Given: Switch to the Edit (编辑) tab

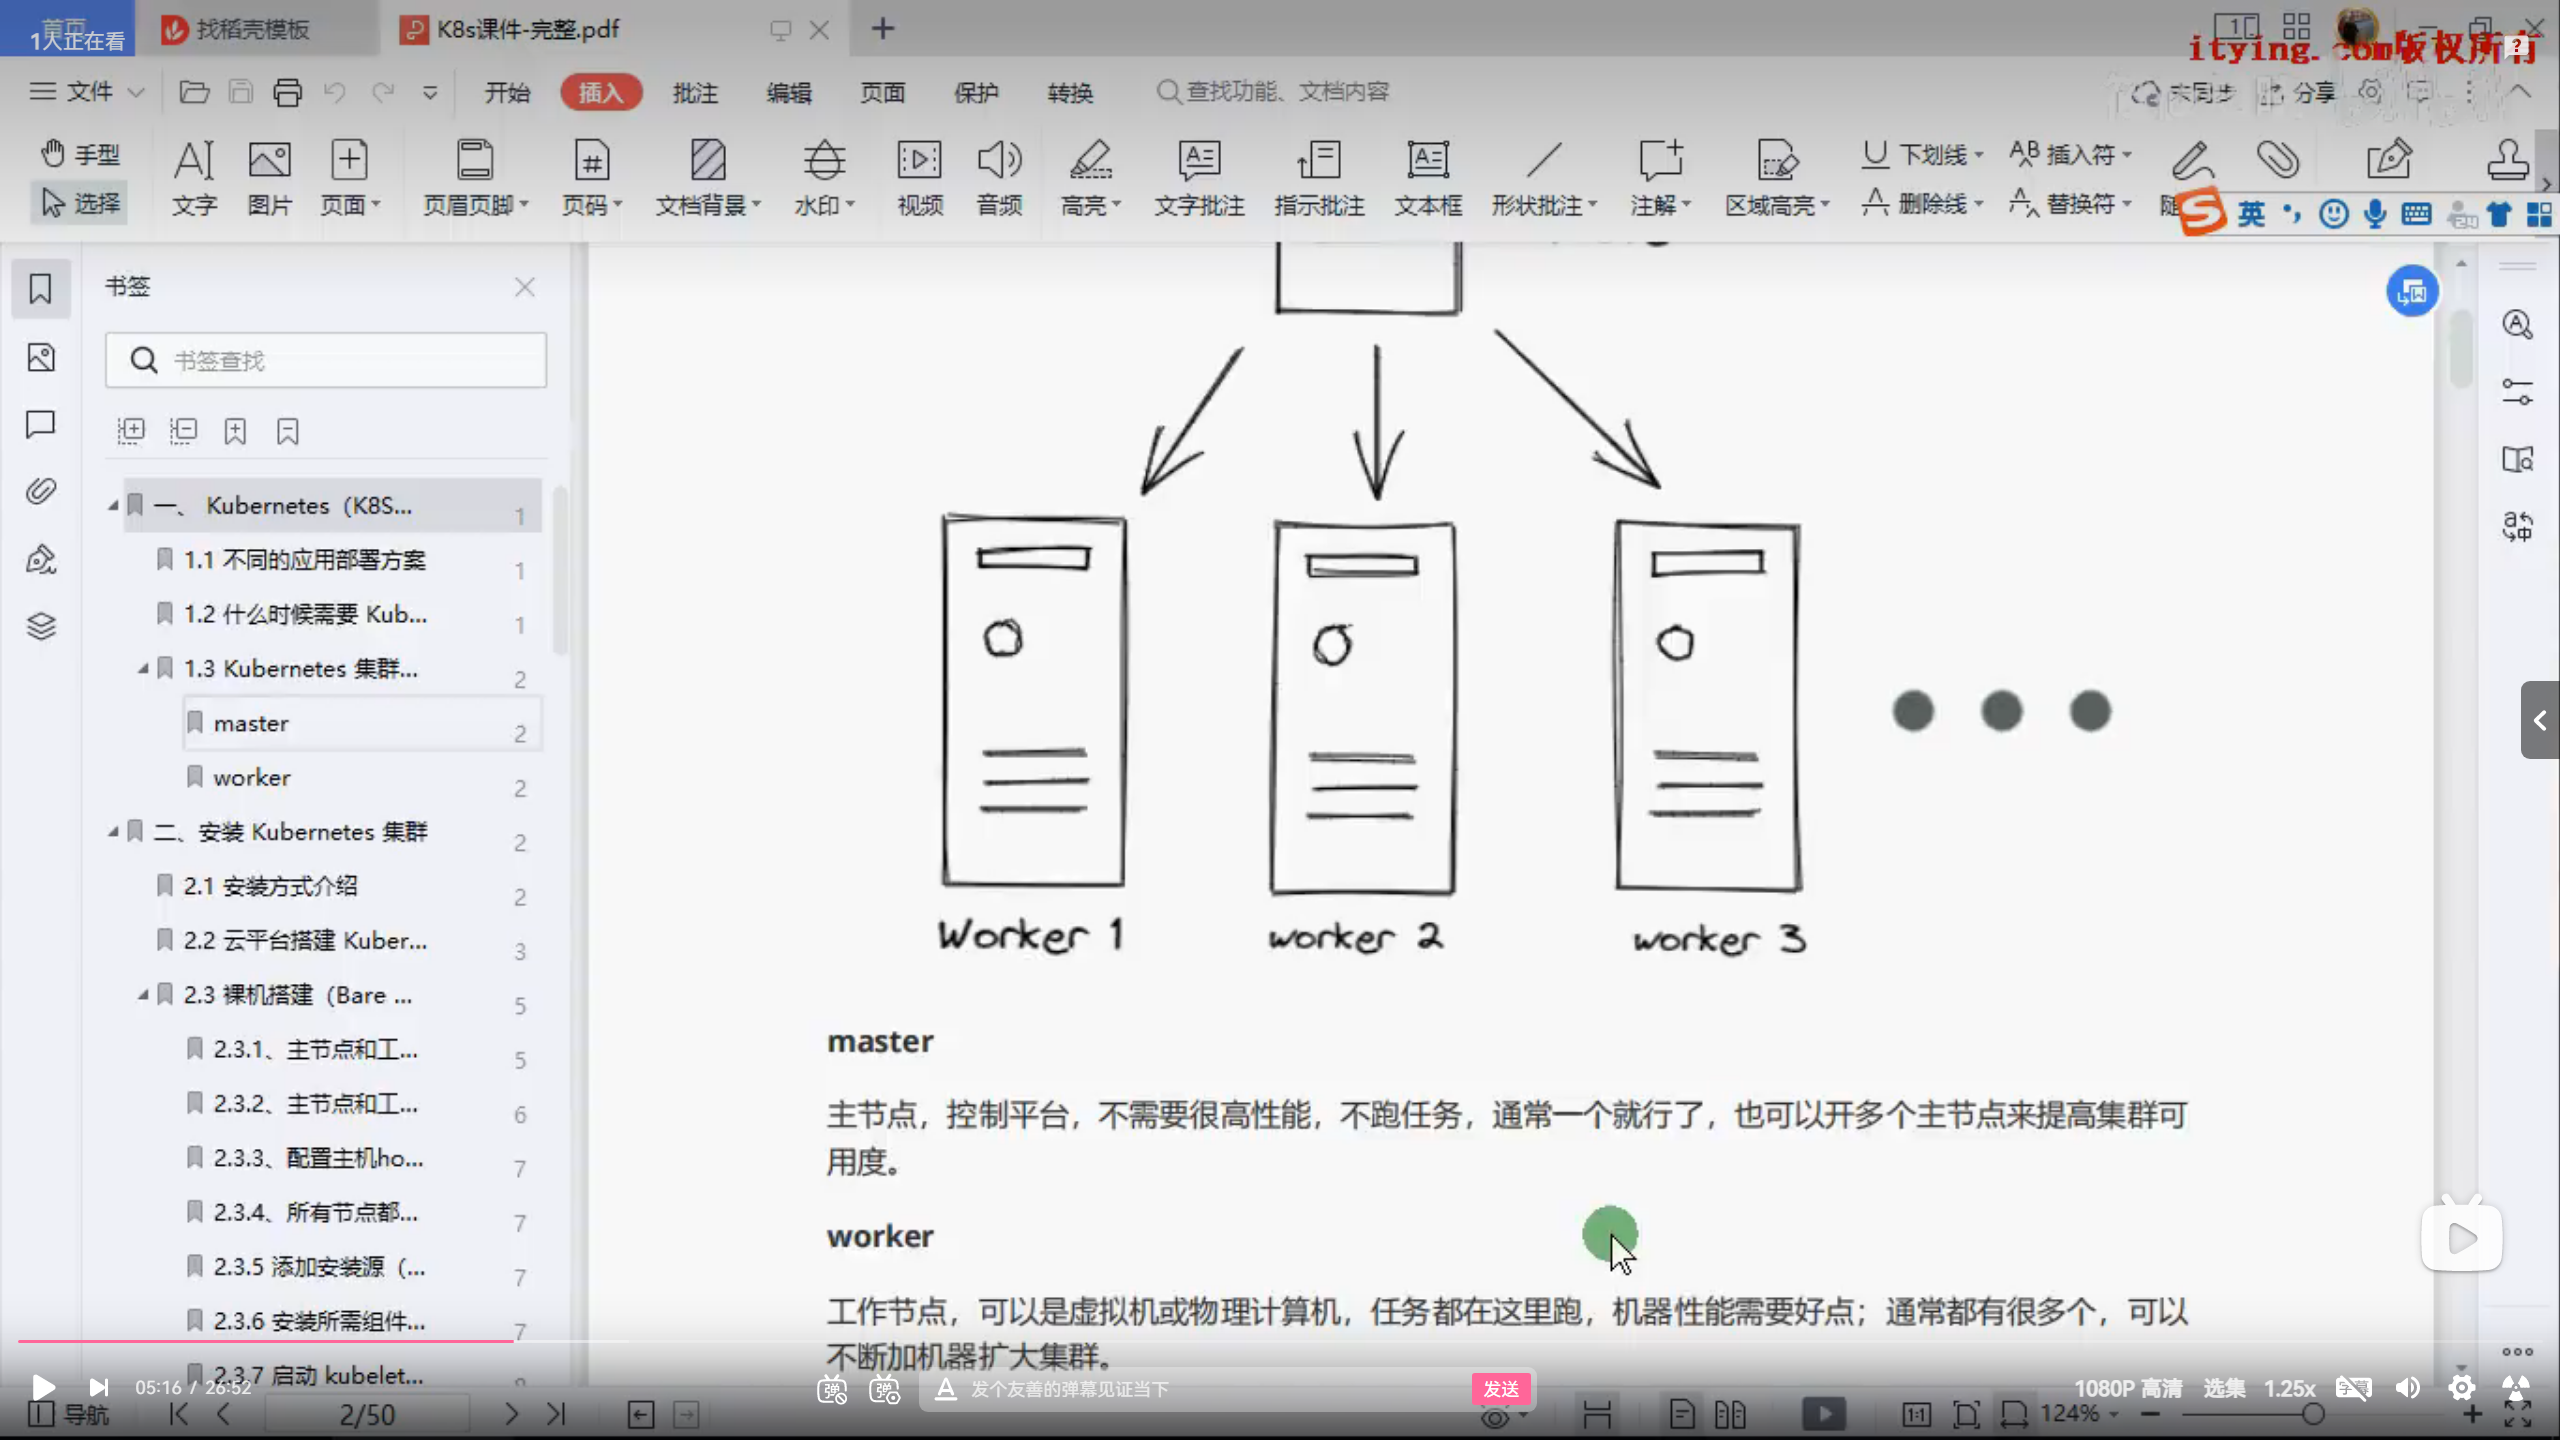Looking at the screenshot, I should [789, 92].
